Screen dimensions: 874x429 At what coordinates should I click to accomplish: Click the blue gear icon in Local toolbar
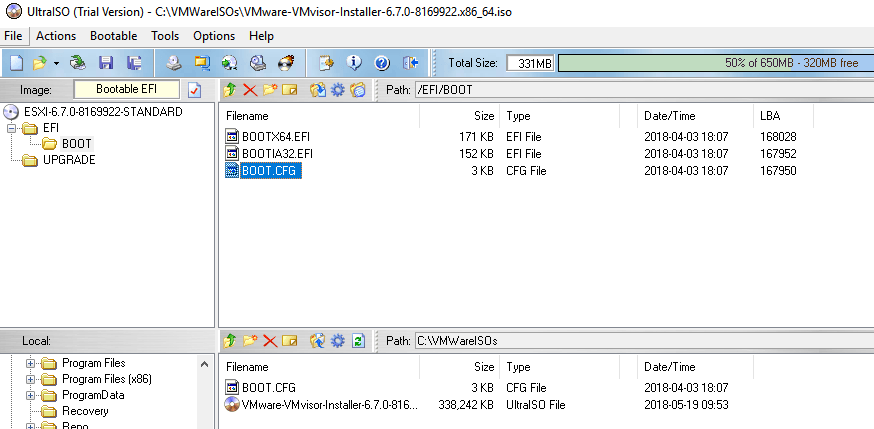coord(338,340)
